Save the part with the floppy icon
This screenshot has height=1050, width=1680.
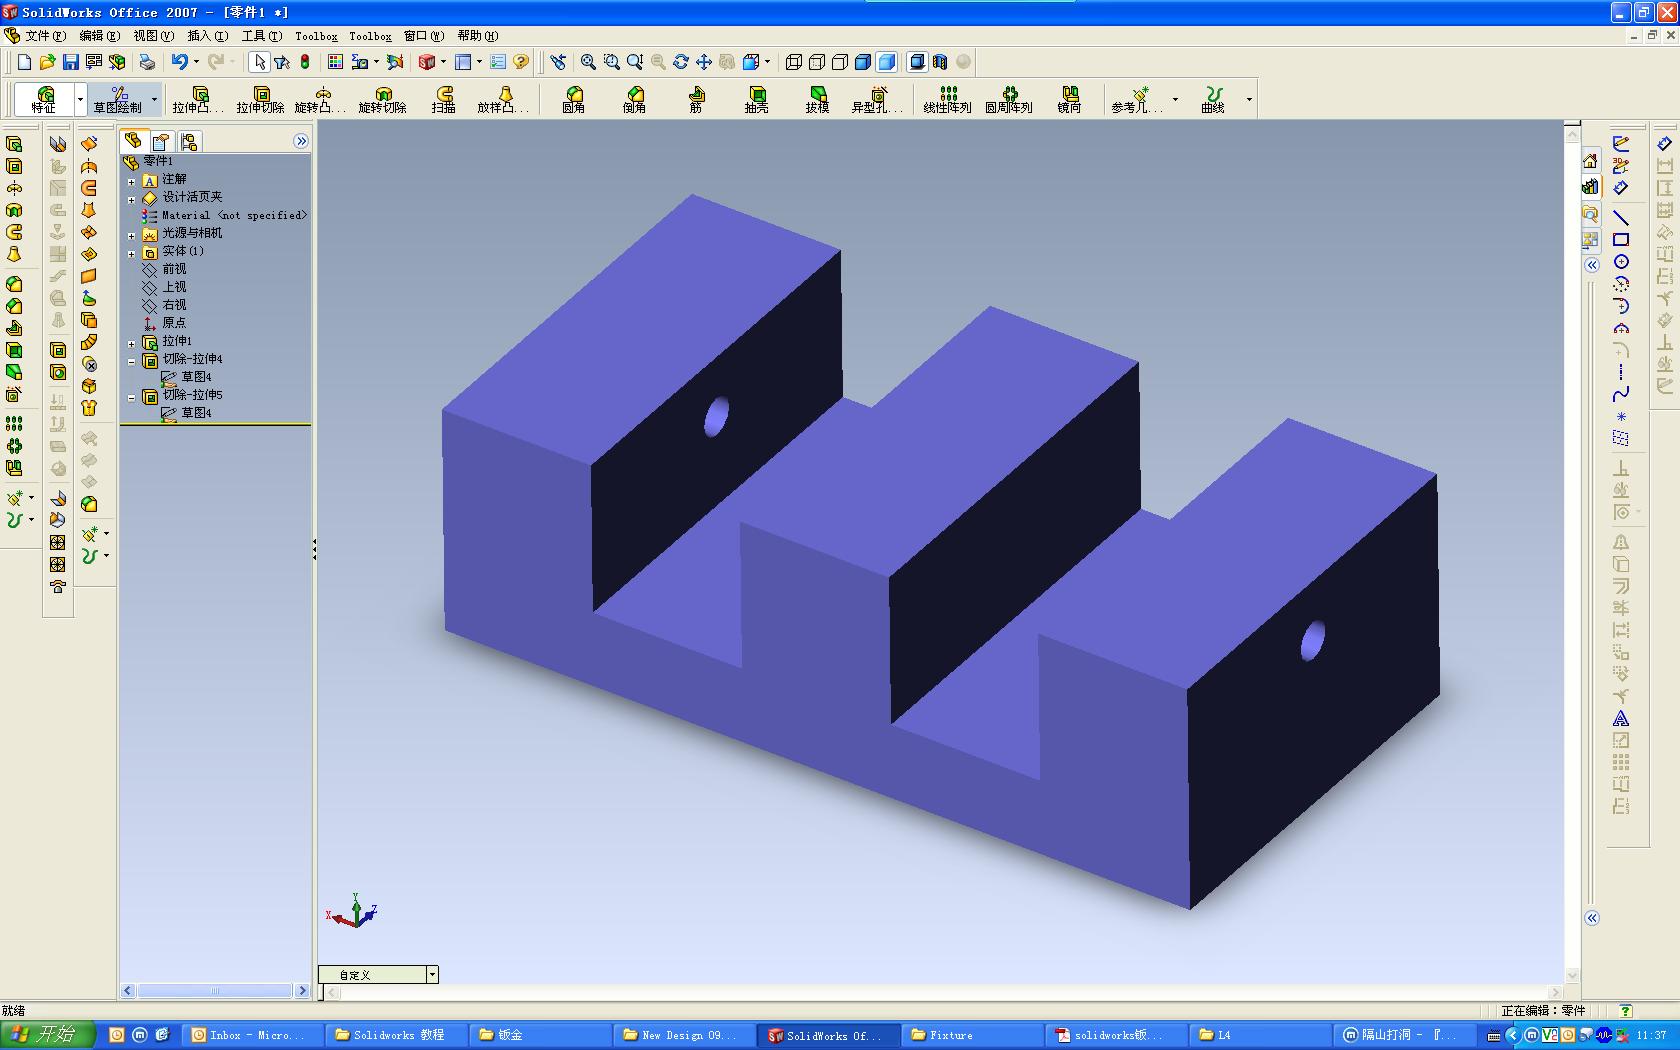click(x=70, y=62)
